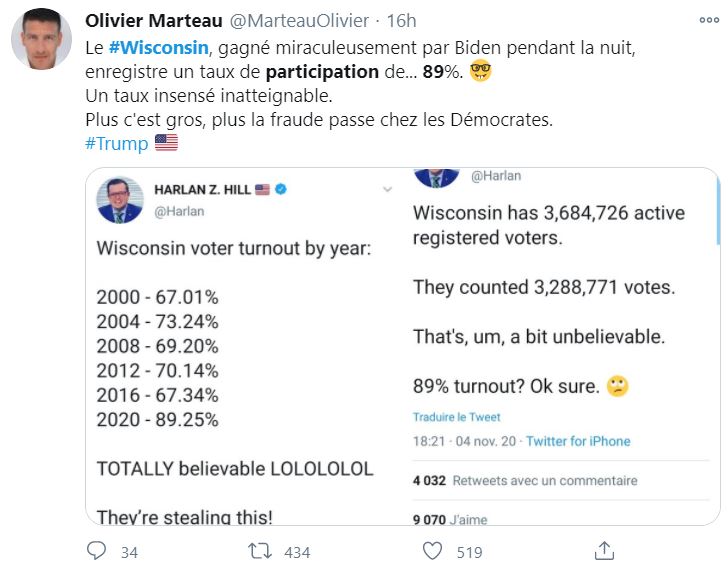
Task: Click the reply speech bubble icon
Action: [97, 551]
